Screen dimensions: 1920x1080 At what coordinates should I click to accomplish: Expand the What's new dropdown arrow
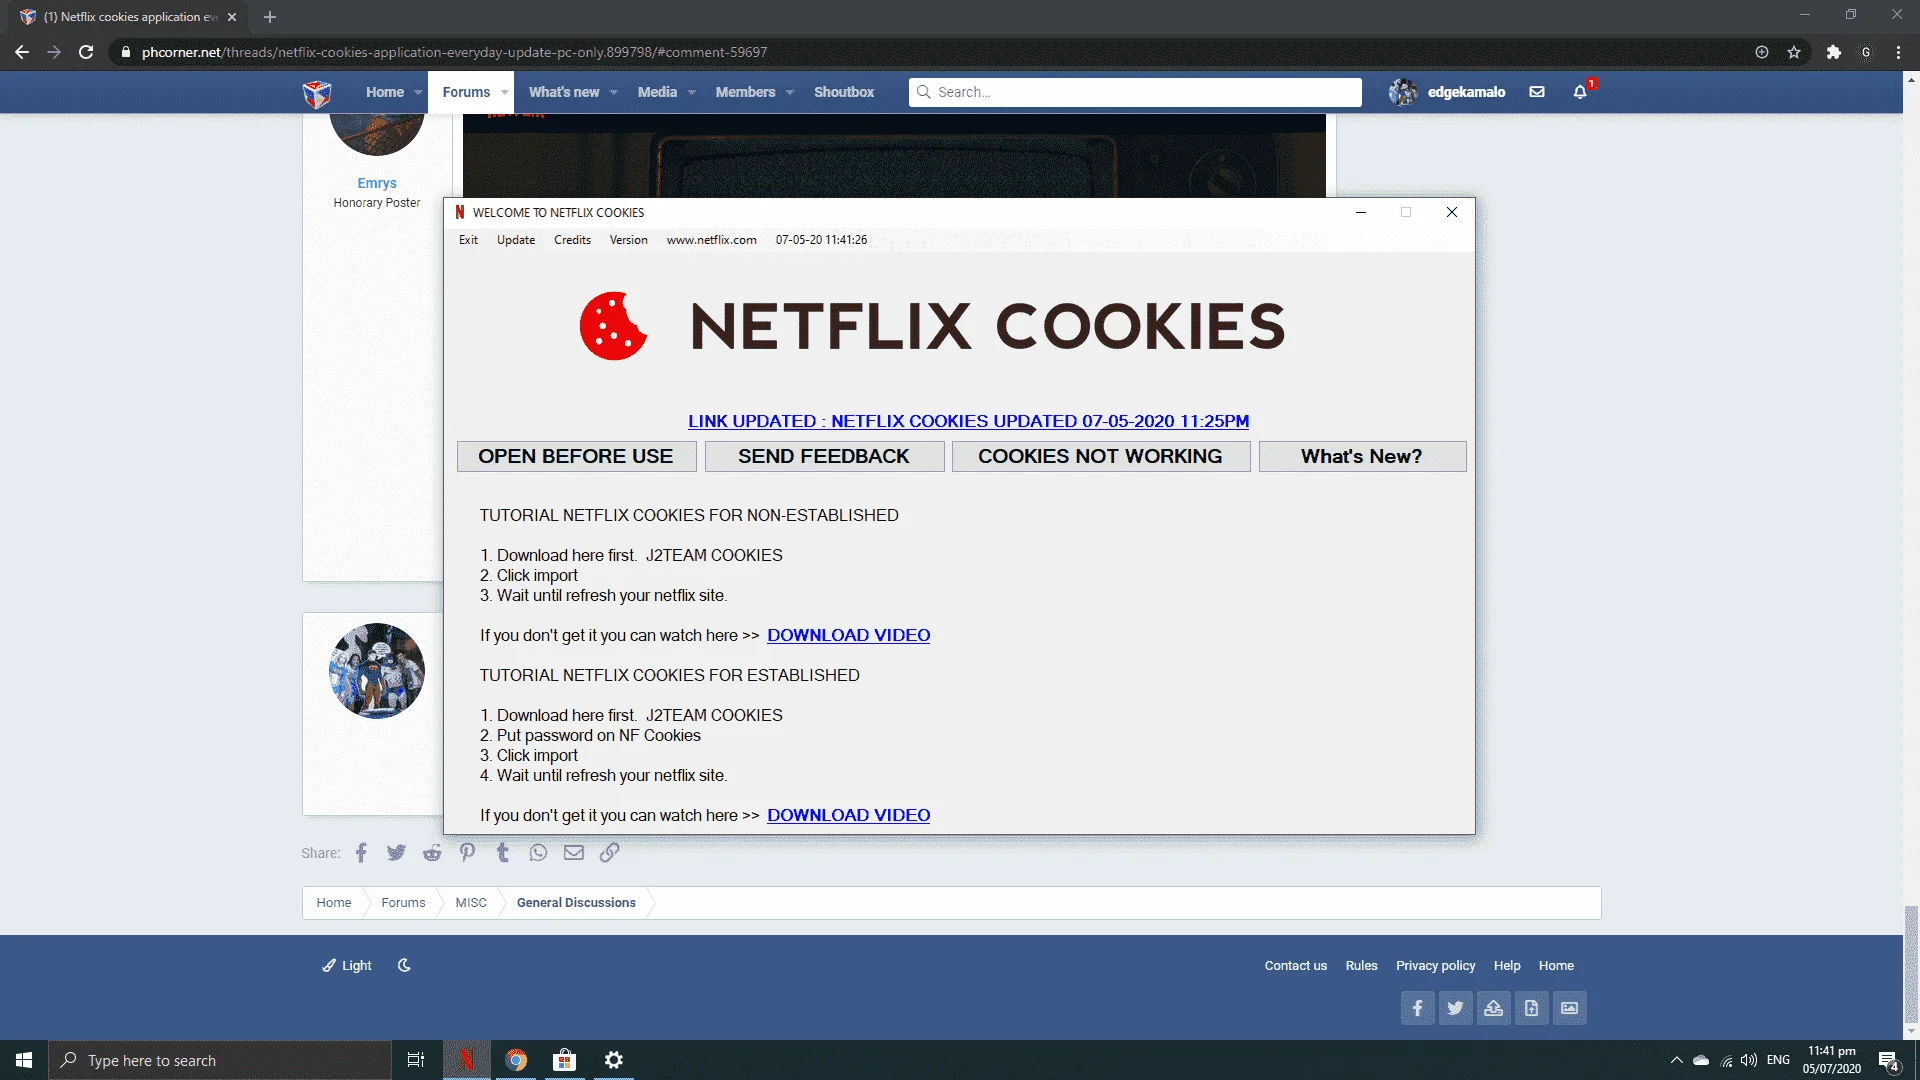click(x=614, y=92)
